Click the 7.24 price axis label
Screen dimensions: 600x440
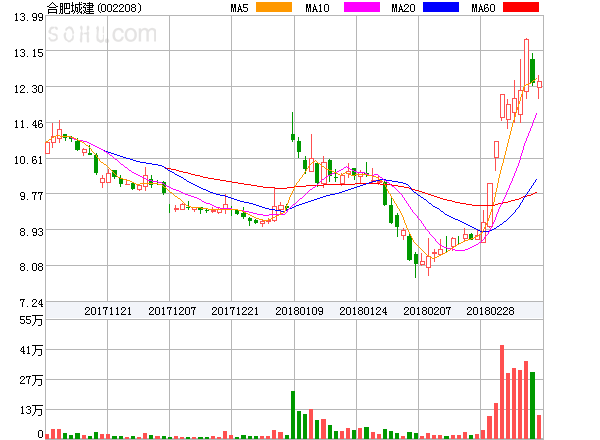31,303
